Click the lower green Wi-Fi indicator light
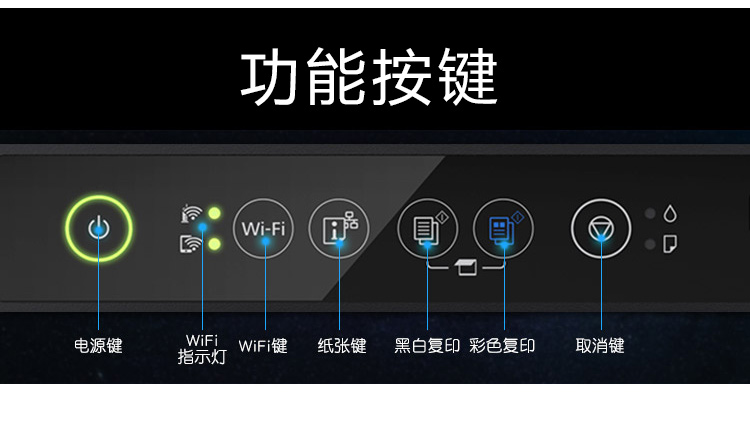The width and height of the screenshot is (750, 428). pos(215,244)
